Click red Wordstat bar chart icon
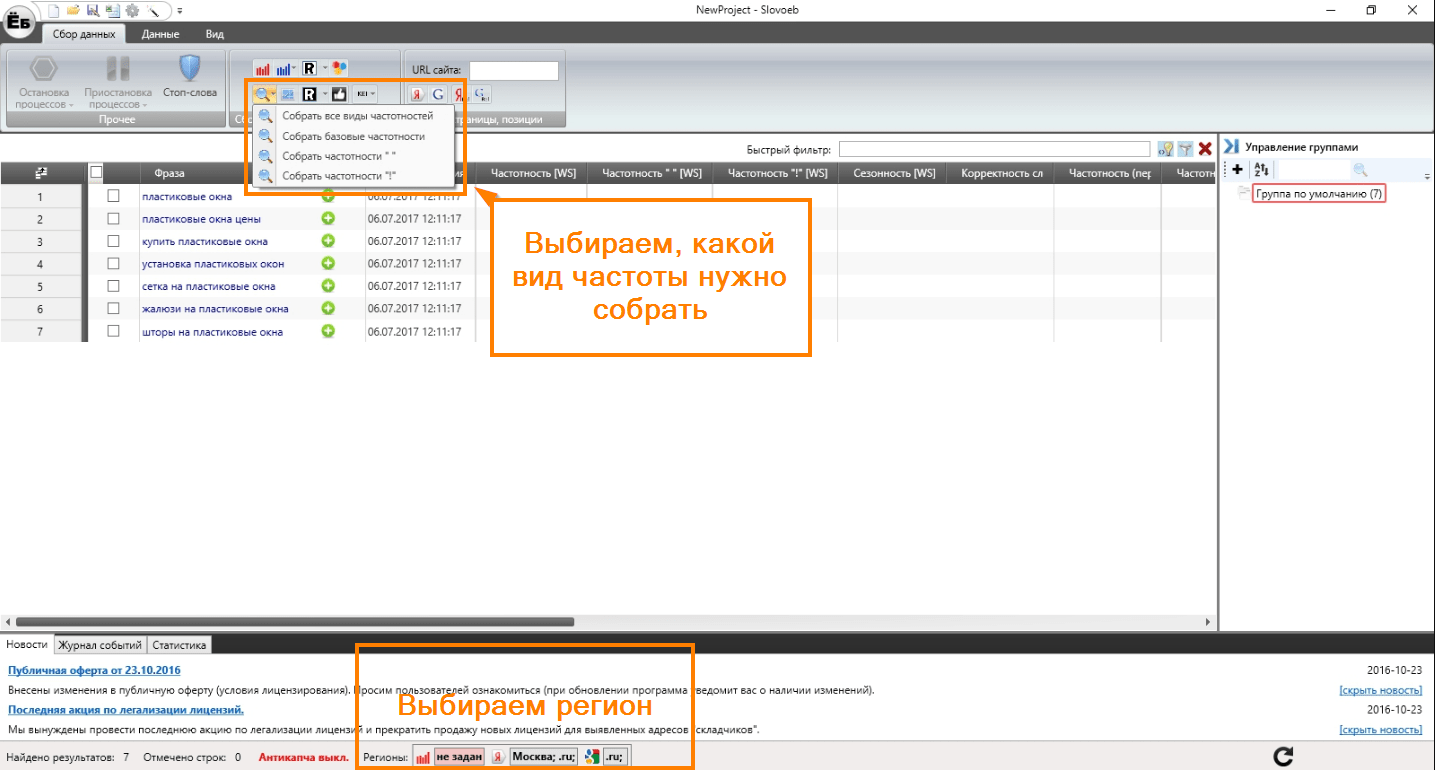This screenshot has height=770, width=1435. [263, 69]
